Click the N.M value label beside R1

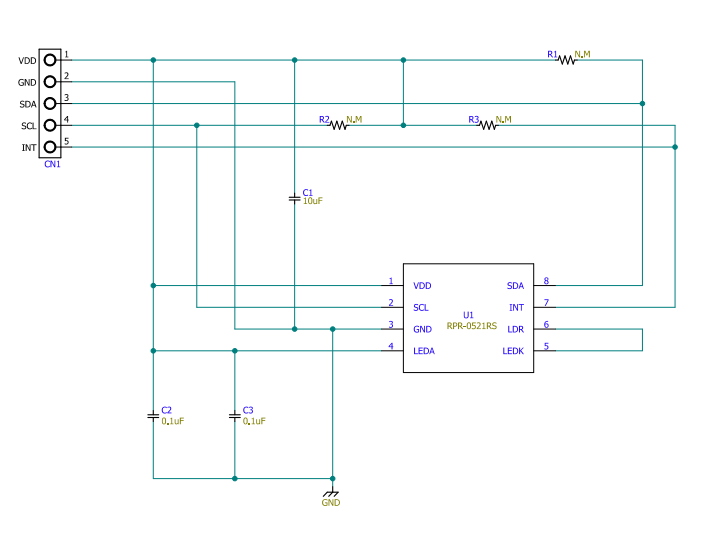[x=582, y=54]
